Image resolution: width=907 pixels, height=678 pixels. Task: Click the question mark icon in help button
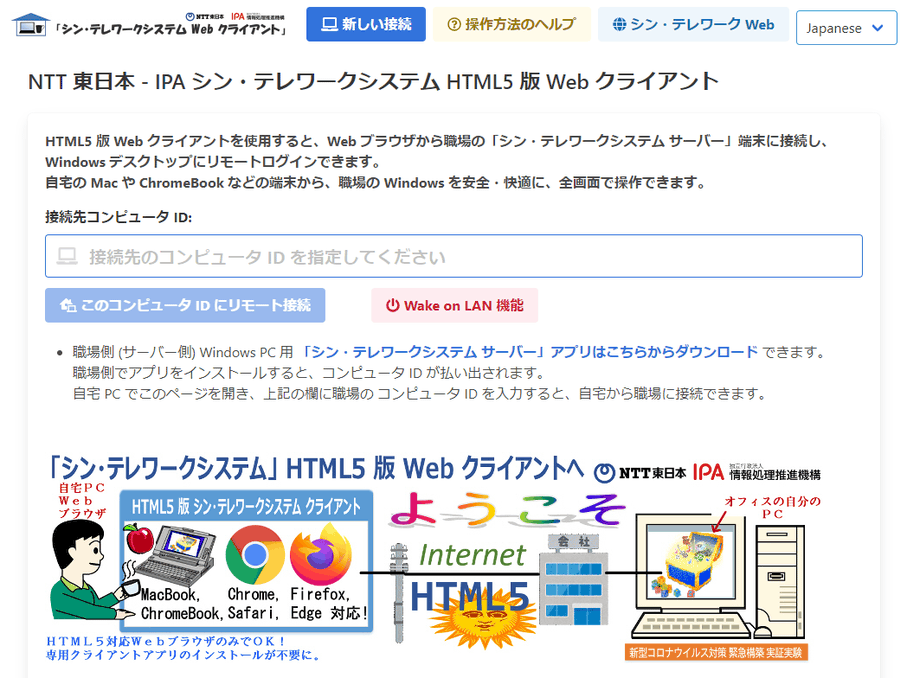pos(454,24)
